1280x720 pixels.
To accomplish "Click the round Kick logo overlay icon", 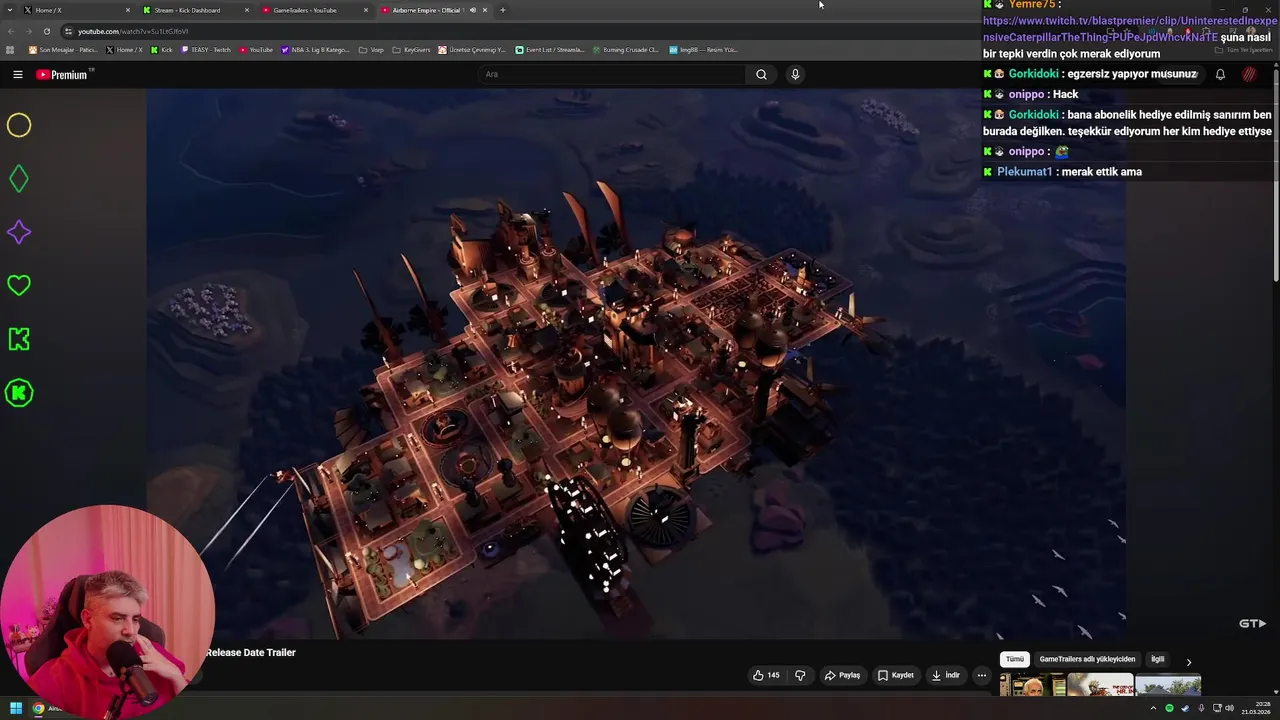I will tap(19, 393).
